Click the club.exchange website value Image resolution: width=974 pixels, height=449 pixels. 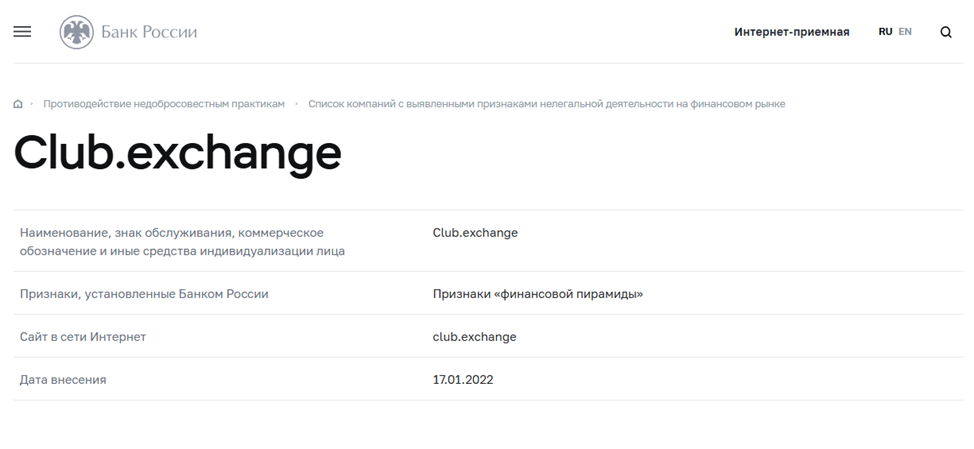coord(475,337)
